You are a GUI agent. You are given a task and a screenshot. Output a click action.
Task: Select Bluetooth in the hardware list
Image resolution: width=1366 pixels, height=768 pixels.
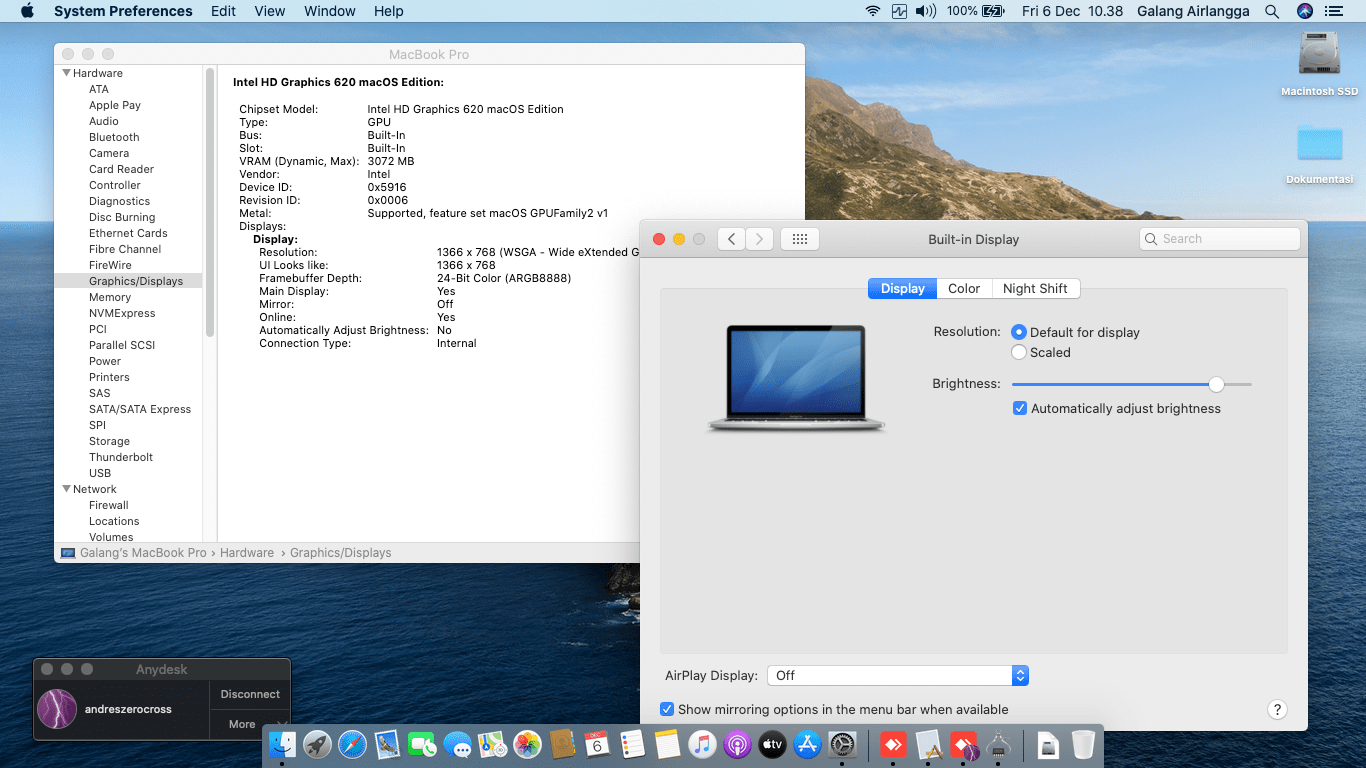pyautogui.click(x=114, y=137)
